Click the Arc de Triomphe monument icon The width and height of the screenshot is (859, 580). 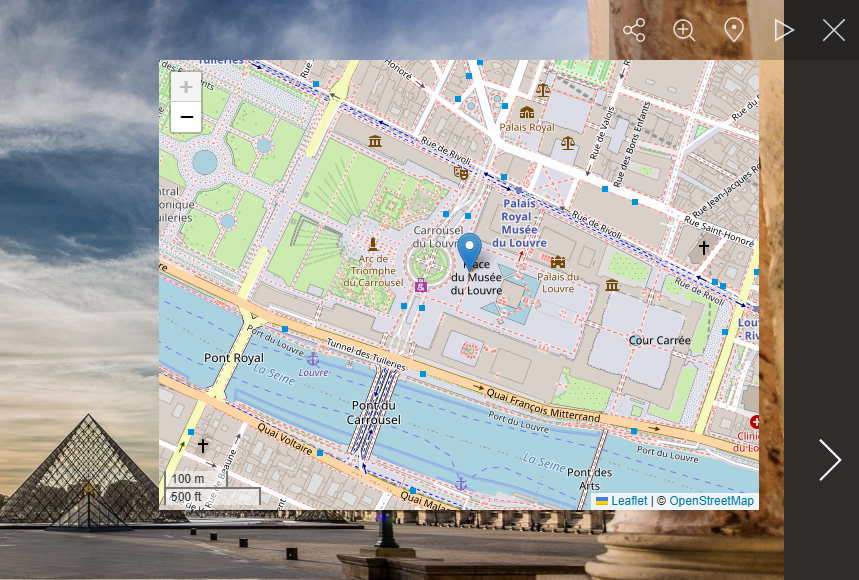(374, 244)
